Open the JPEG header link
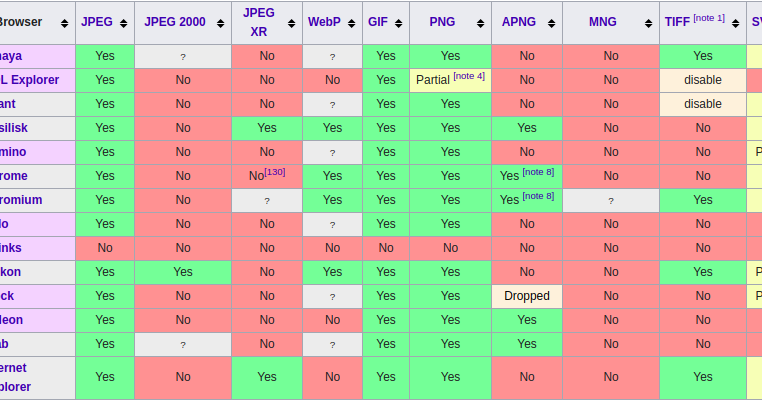The height and width of the screenshot is (400, 762). 97,22
